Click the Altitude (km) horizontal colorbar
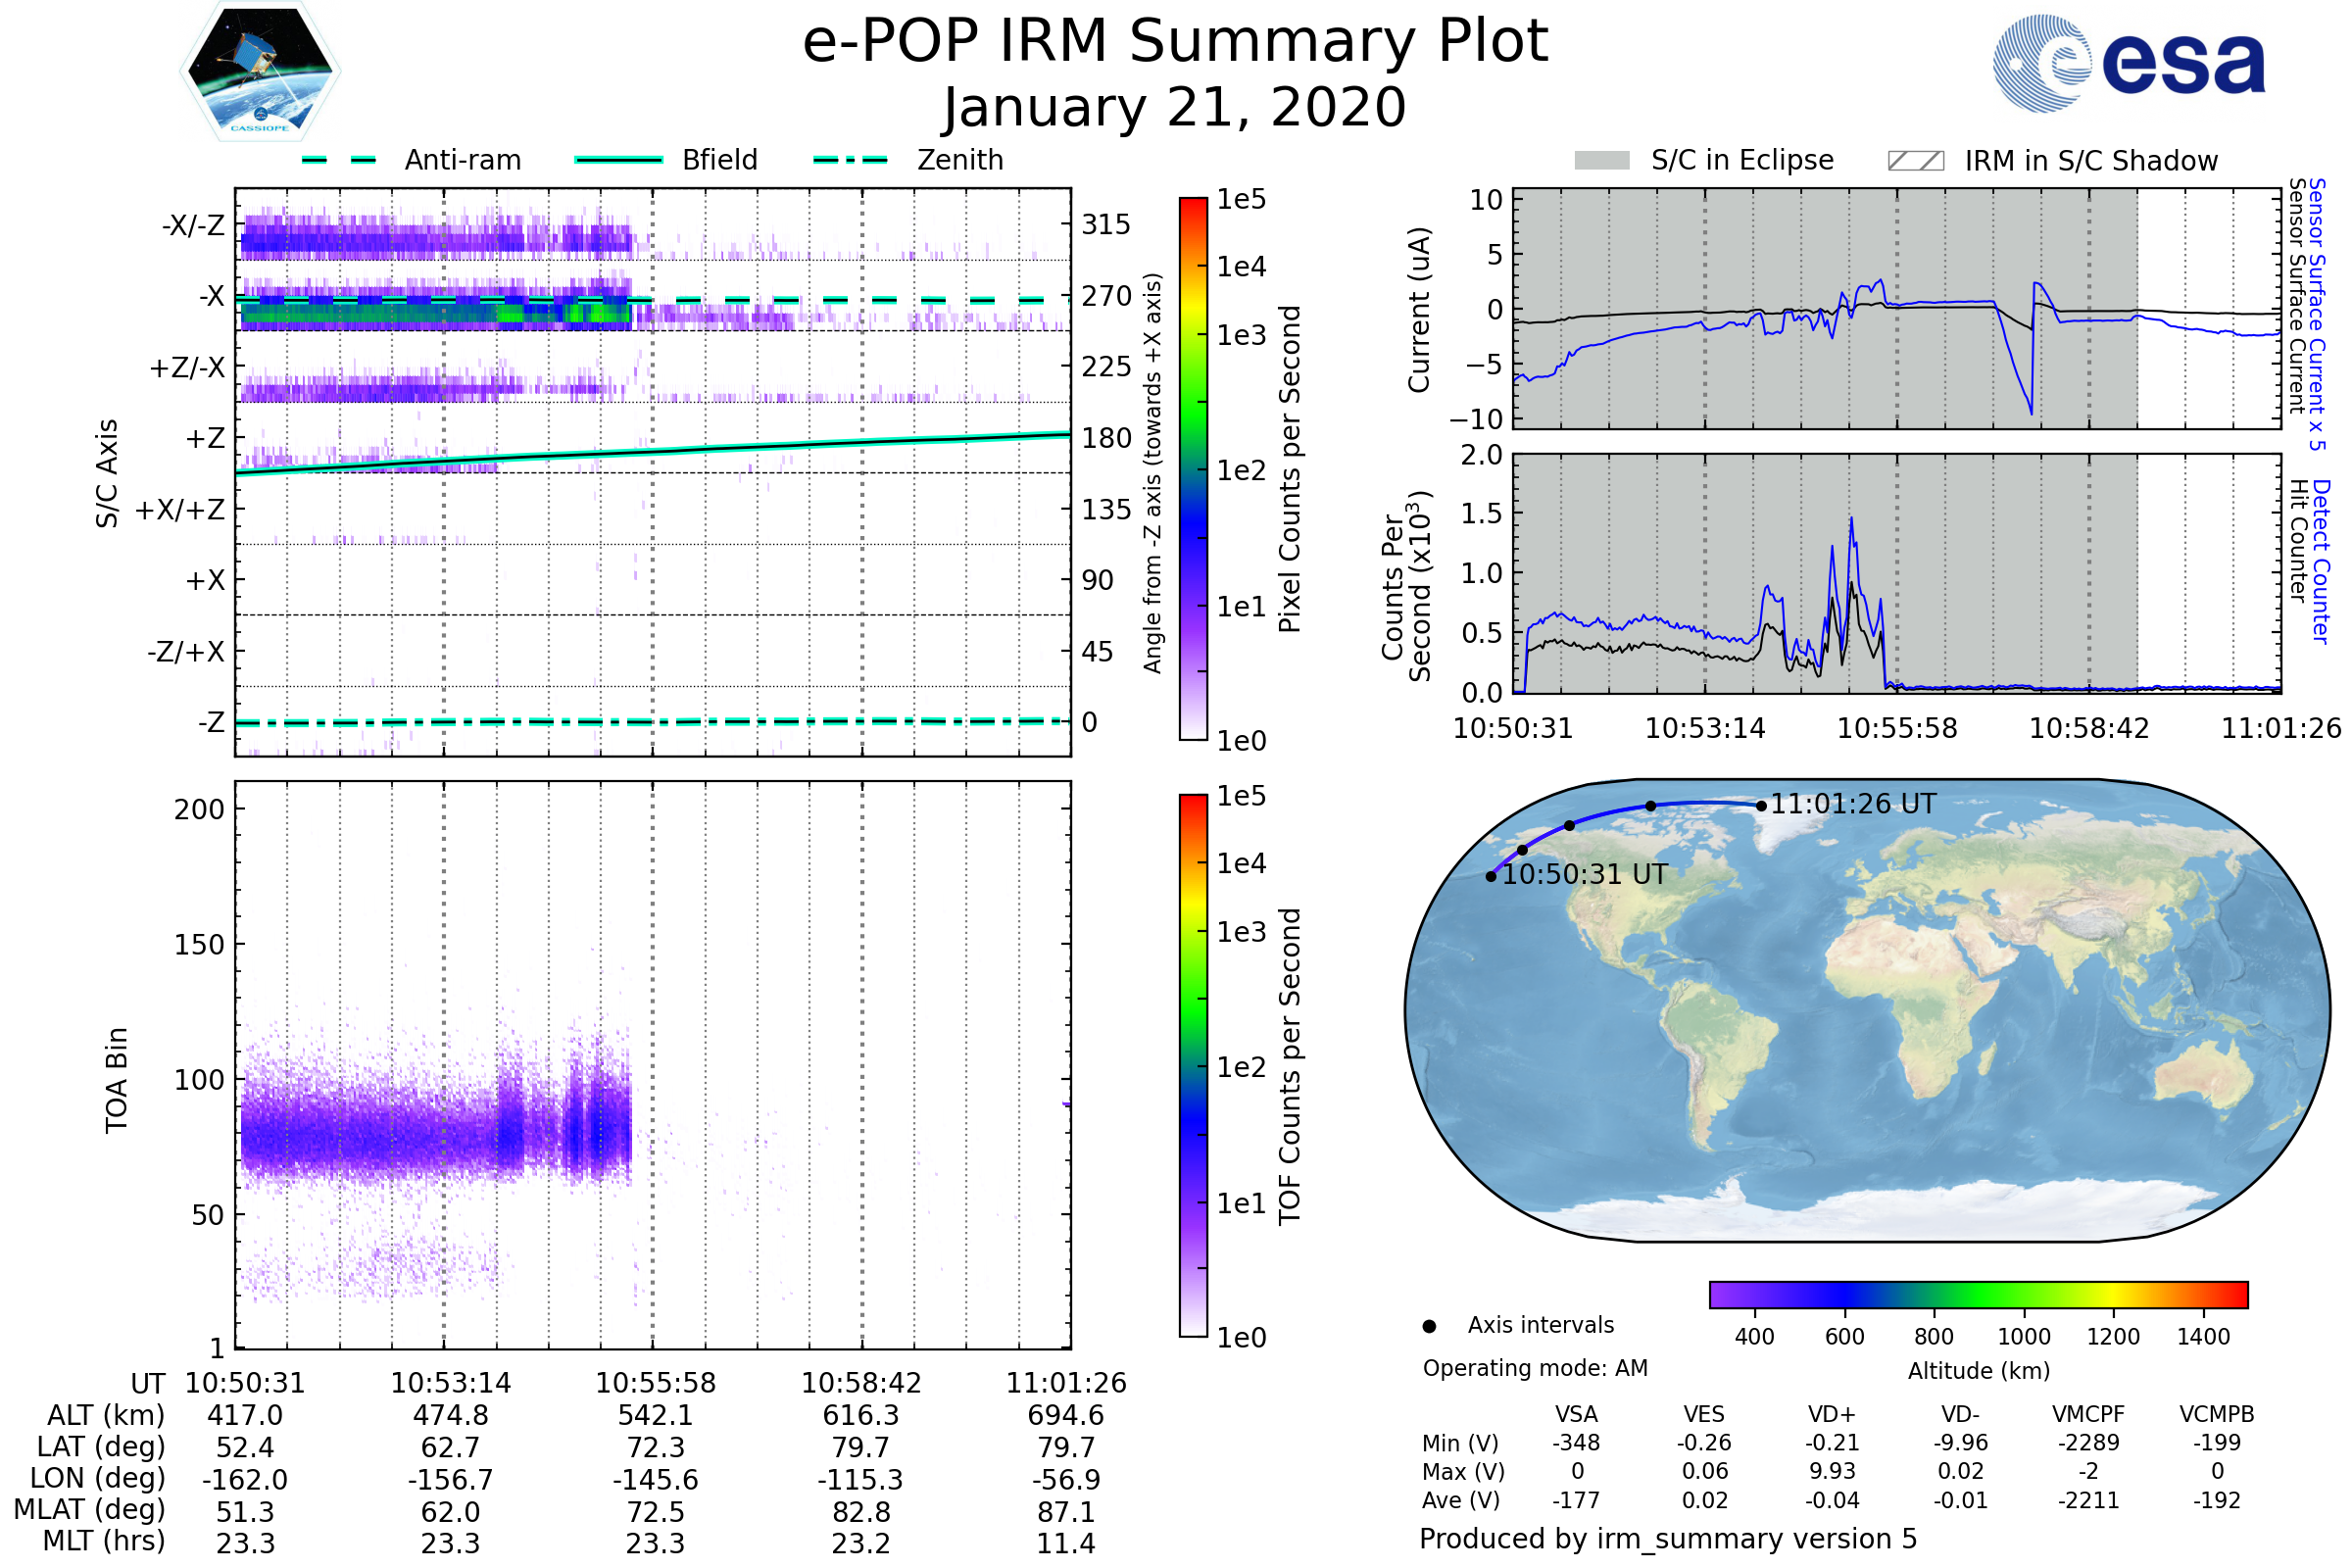The image size is (2352, 1568). pos(1978,1295)
